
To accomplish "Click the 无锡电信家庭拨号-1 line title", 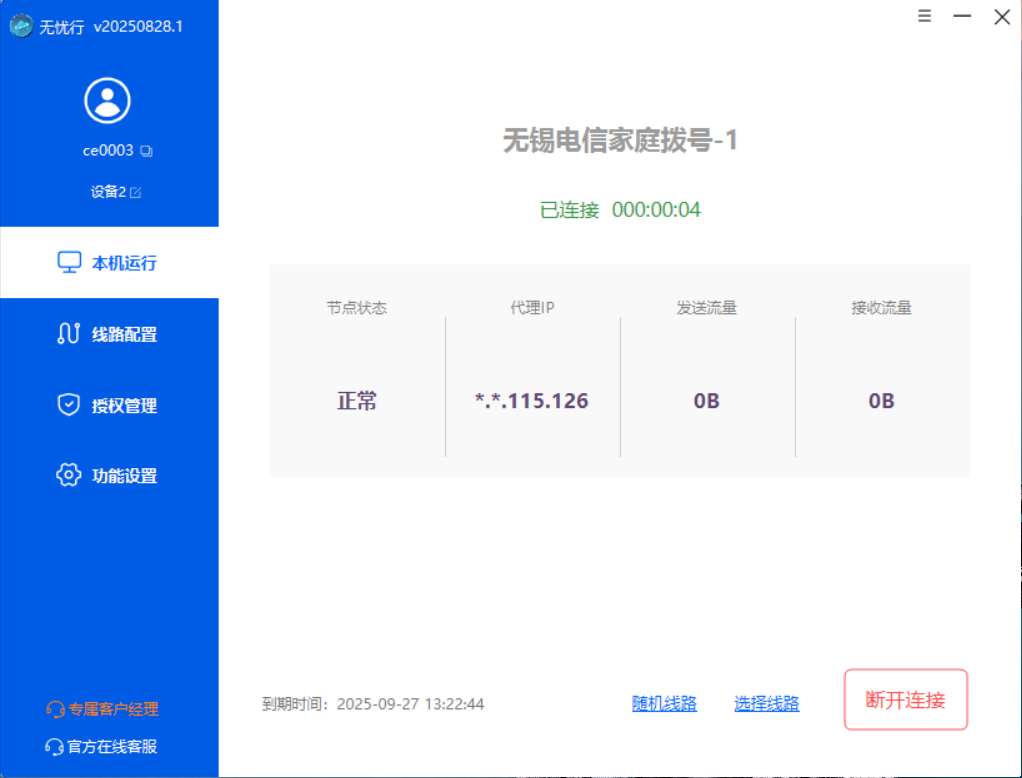I will [x=619, y=141].
